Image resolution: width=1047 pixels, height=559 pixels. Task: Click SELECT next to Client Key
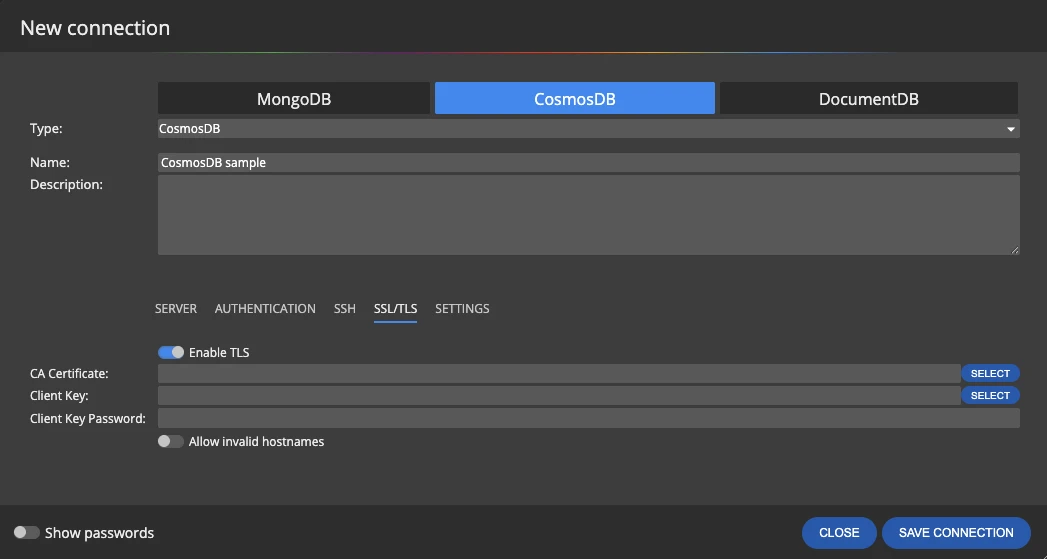(990, 395)
